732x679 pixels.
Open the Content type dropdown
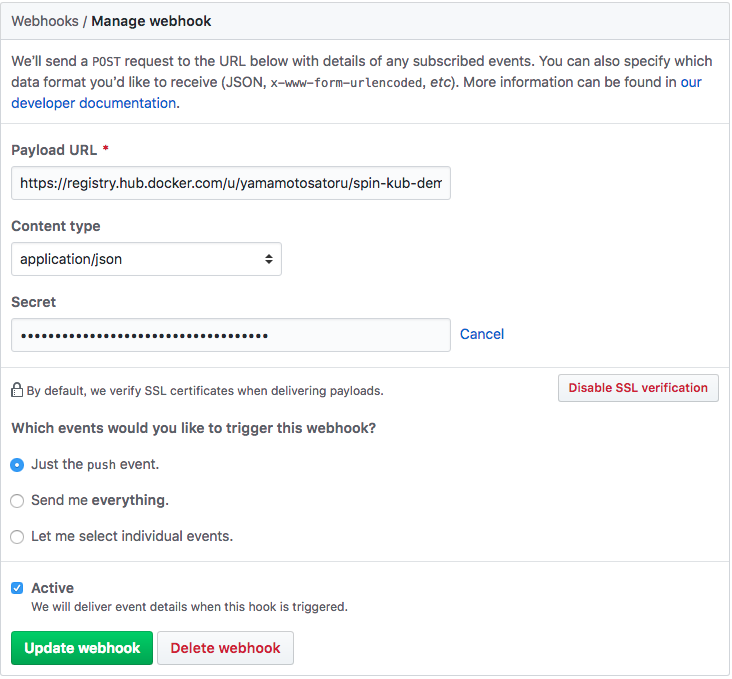pos(146,259)
